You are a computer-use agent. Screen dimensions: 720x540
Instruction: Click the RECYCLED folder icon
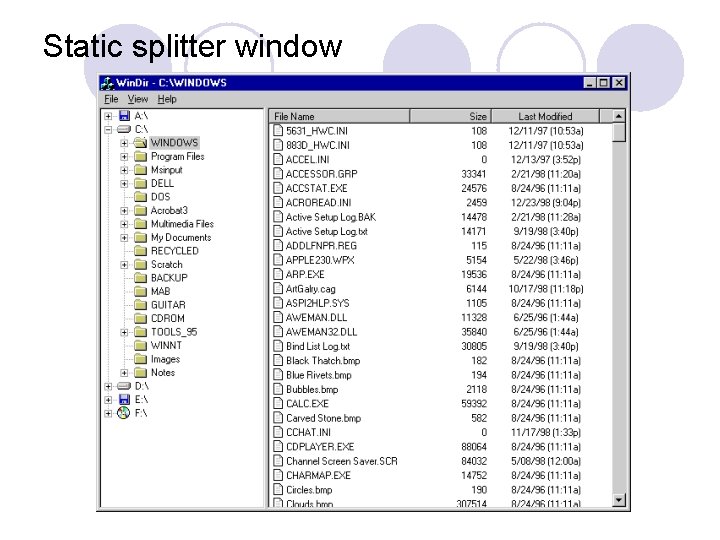point(140,251)
